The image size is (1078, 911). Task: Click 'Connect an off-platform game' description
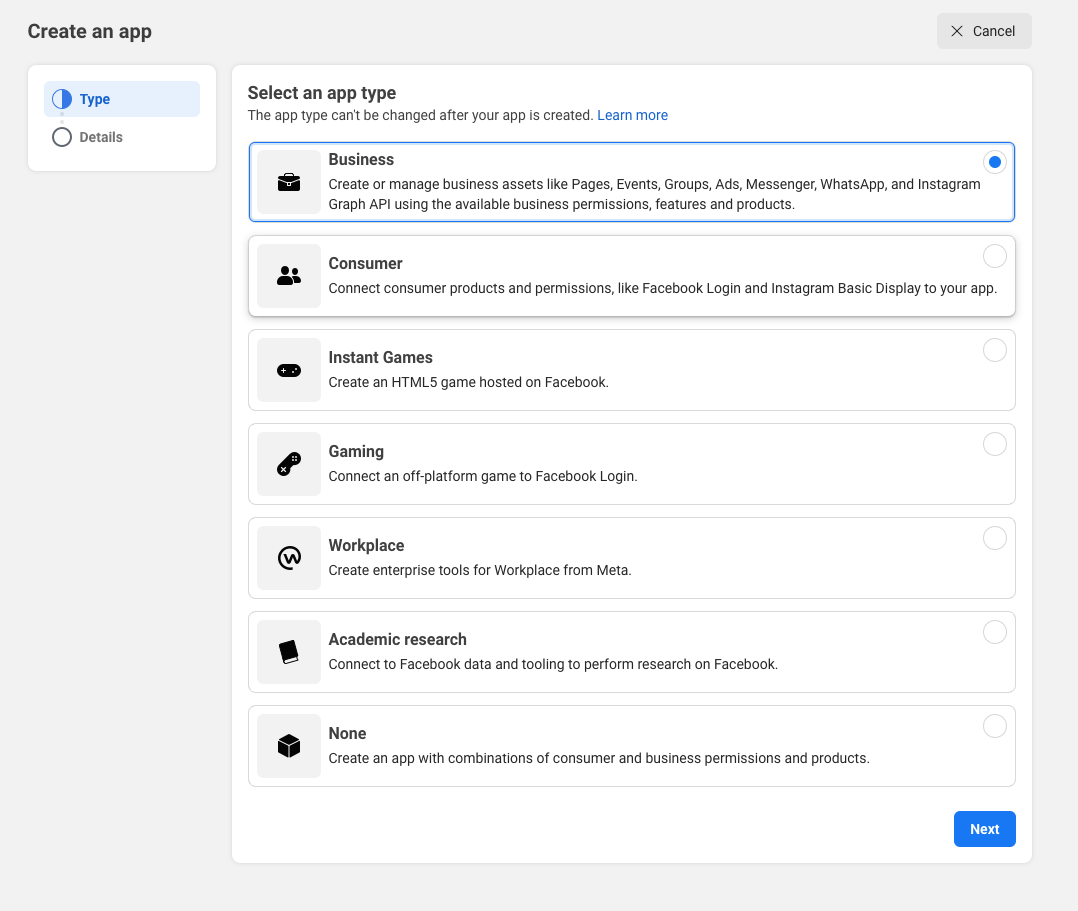(483, 476)
